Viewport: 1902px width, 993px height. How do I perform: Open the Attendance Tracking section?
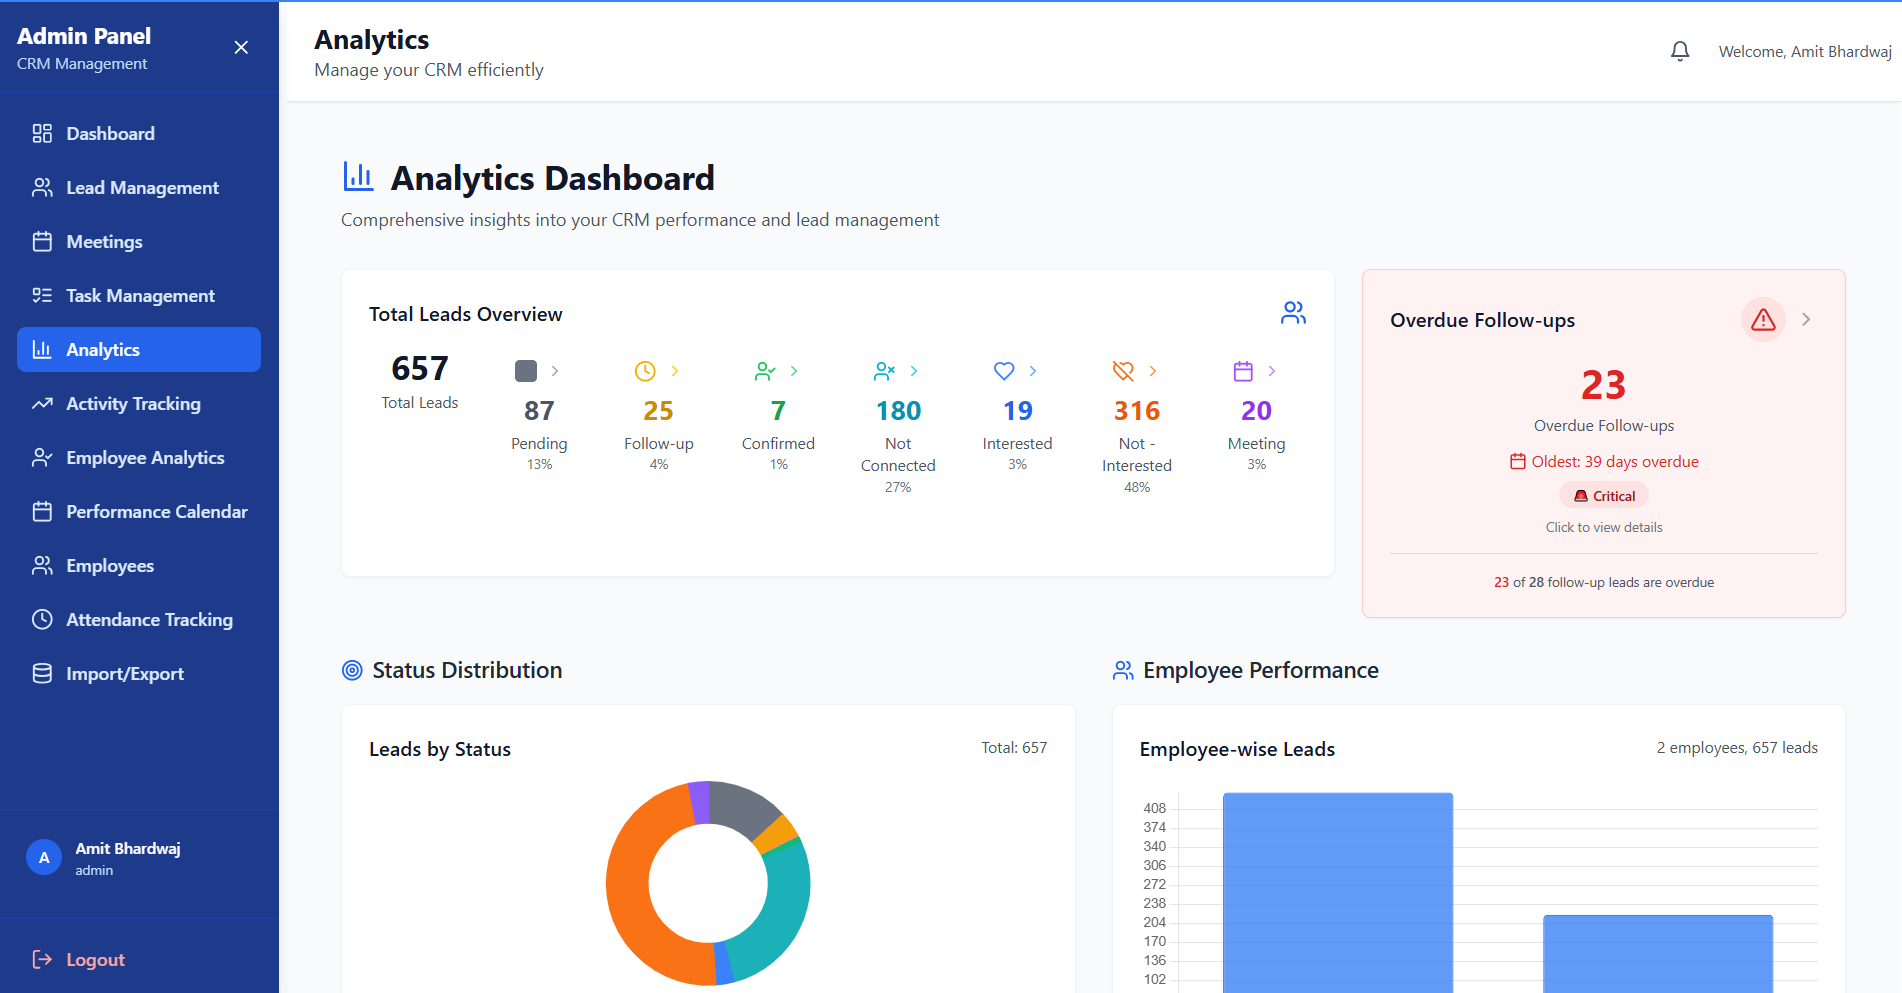148,620
